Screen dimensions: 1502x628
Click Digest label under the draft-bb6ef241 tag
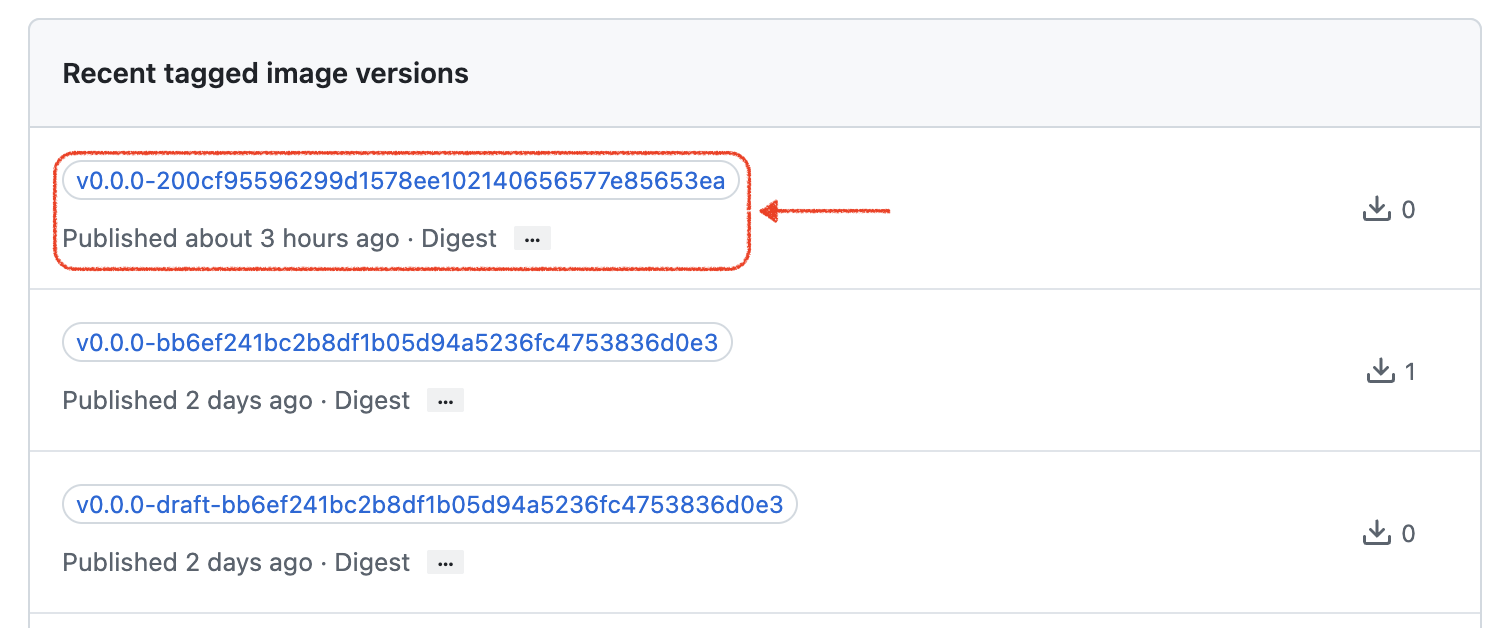[x=372, y=563]
